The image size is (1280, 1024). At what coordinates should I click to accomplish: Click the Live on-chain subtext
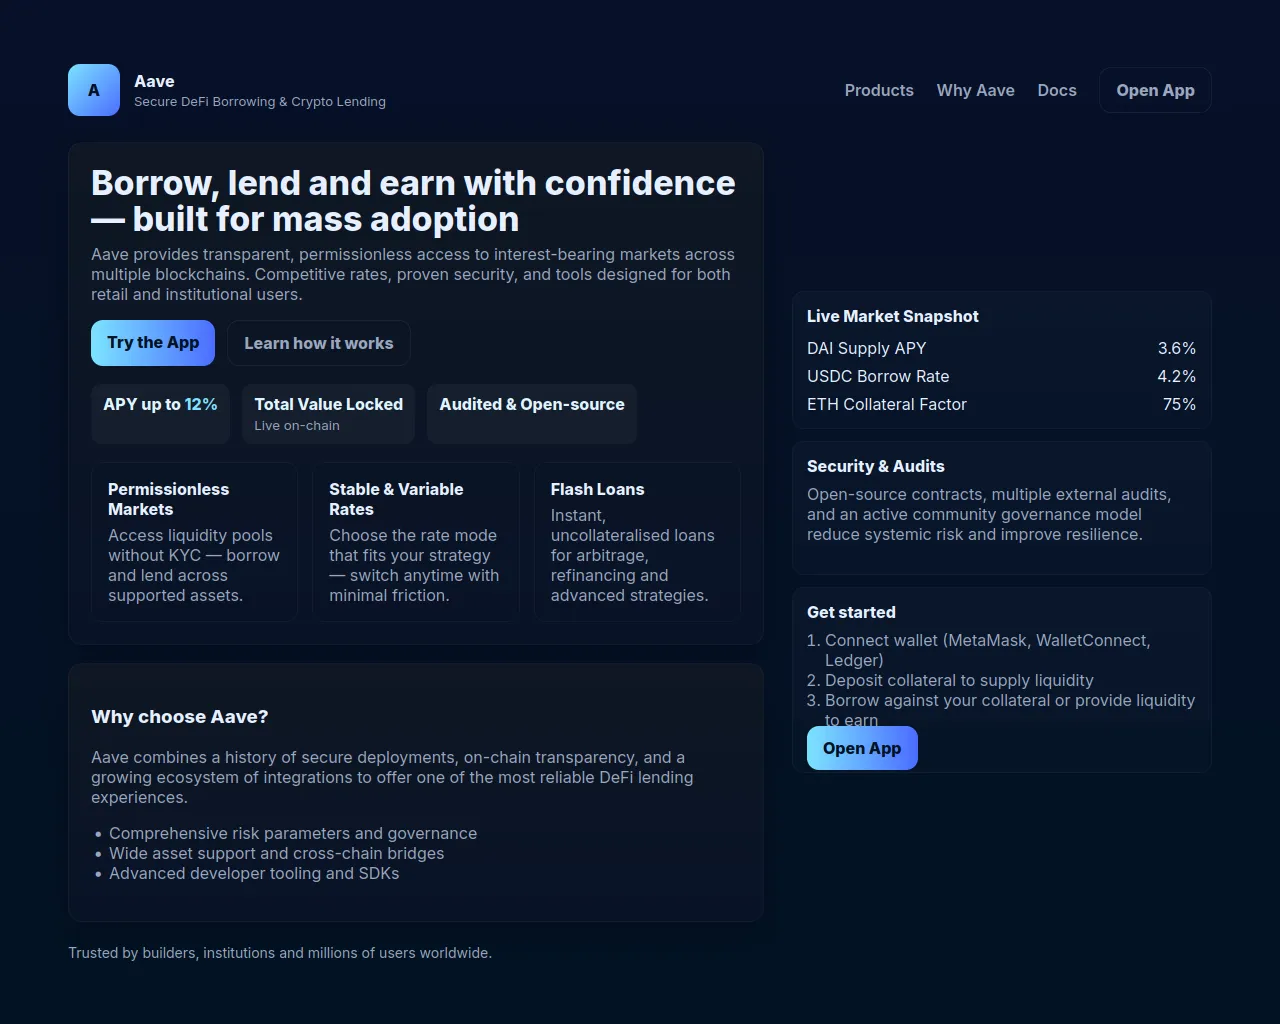click(297, 426)
